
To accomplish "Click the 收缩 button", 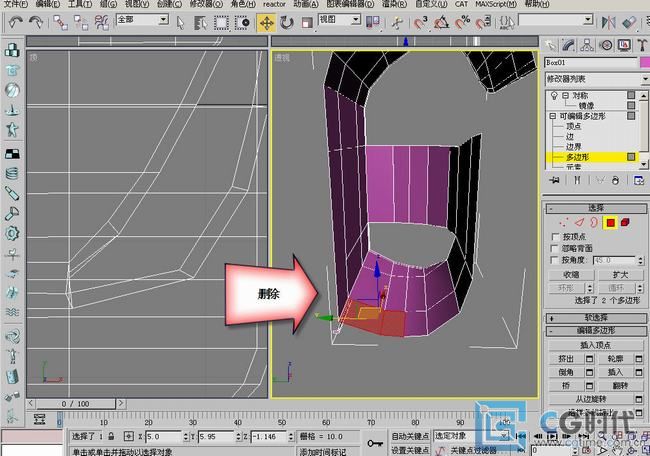I will 571,275.
